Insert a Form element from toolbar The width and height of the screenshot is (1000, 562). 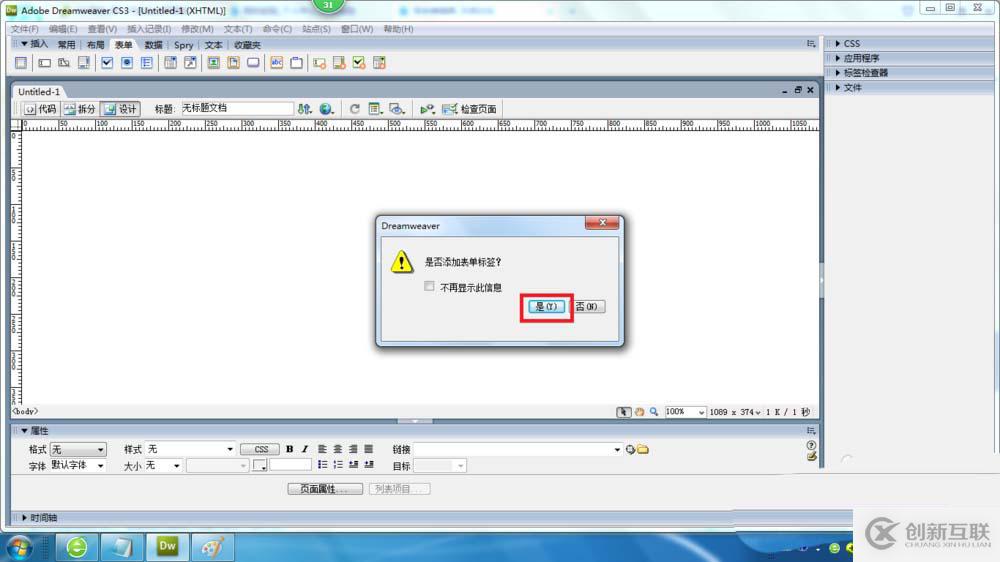click(21, 63)
